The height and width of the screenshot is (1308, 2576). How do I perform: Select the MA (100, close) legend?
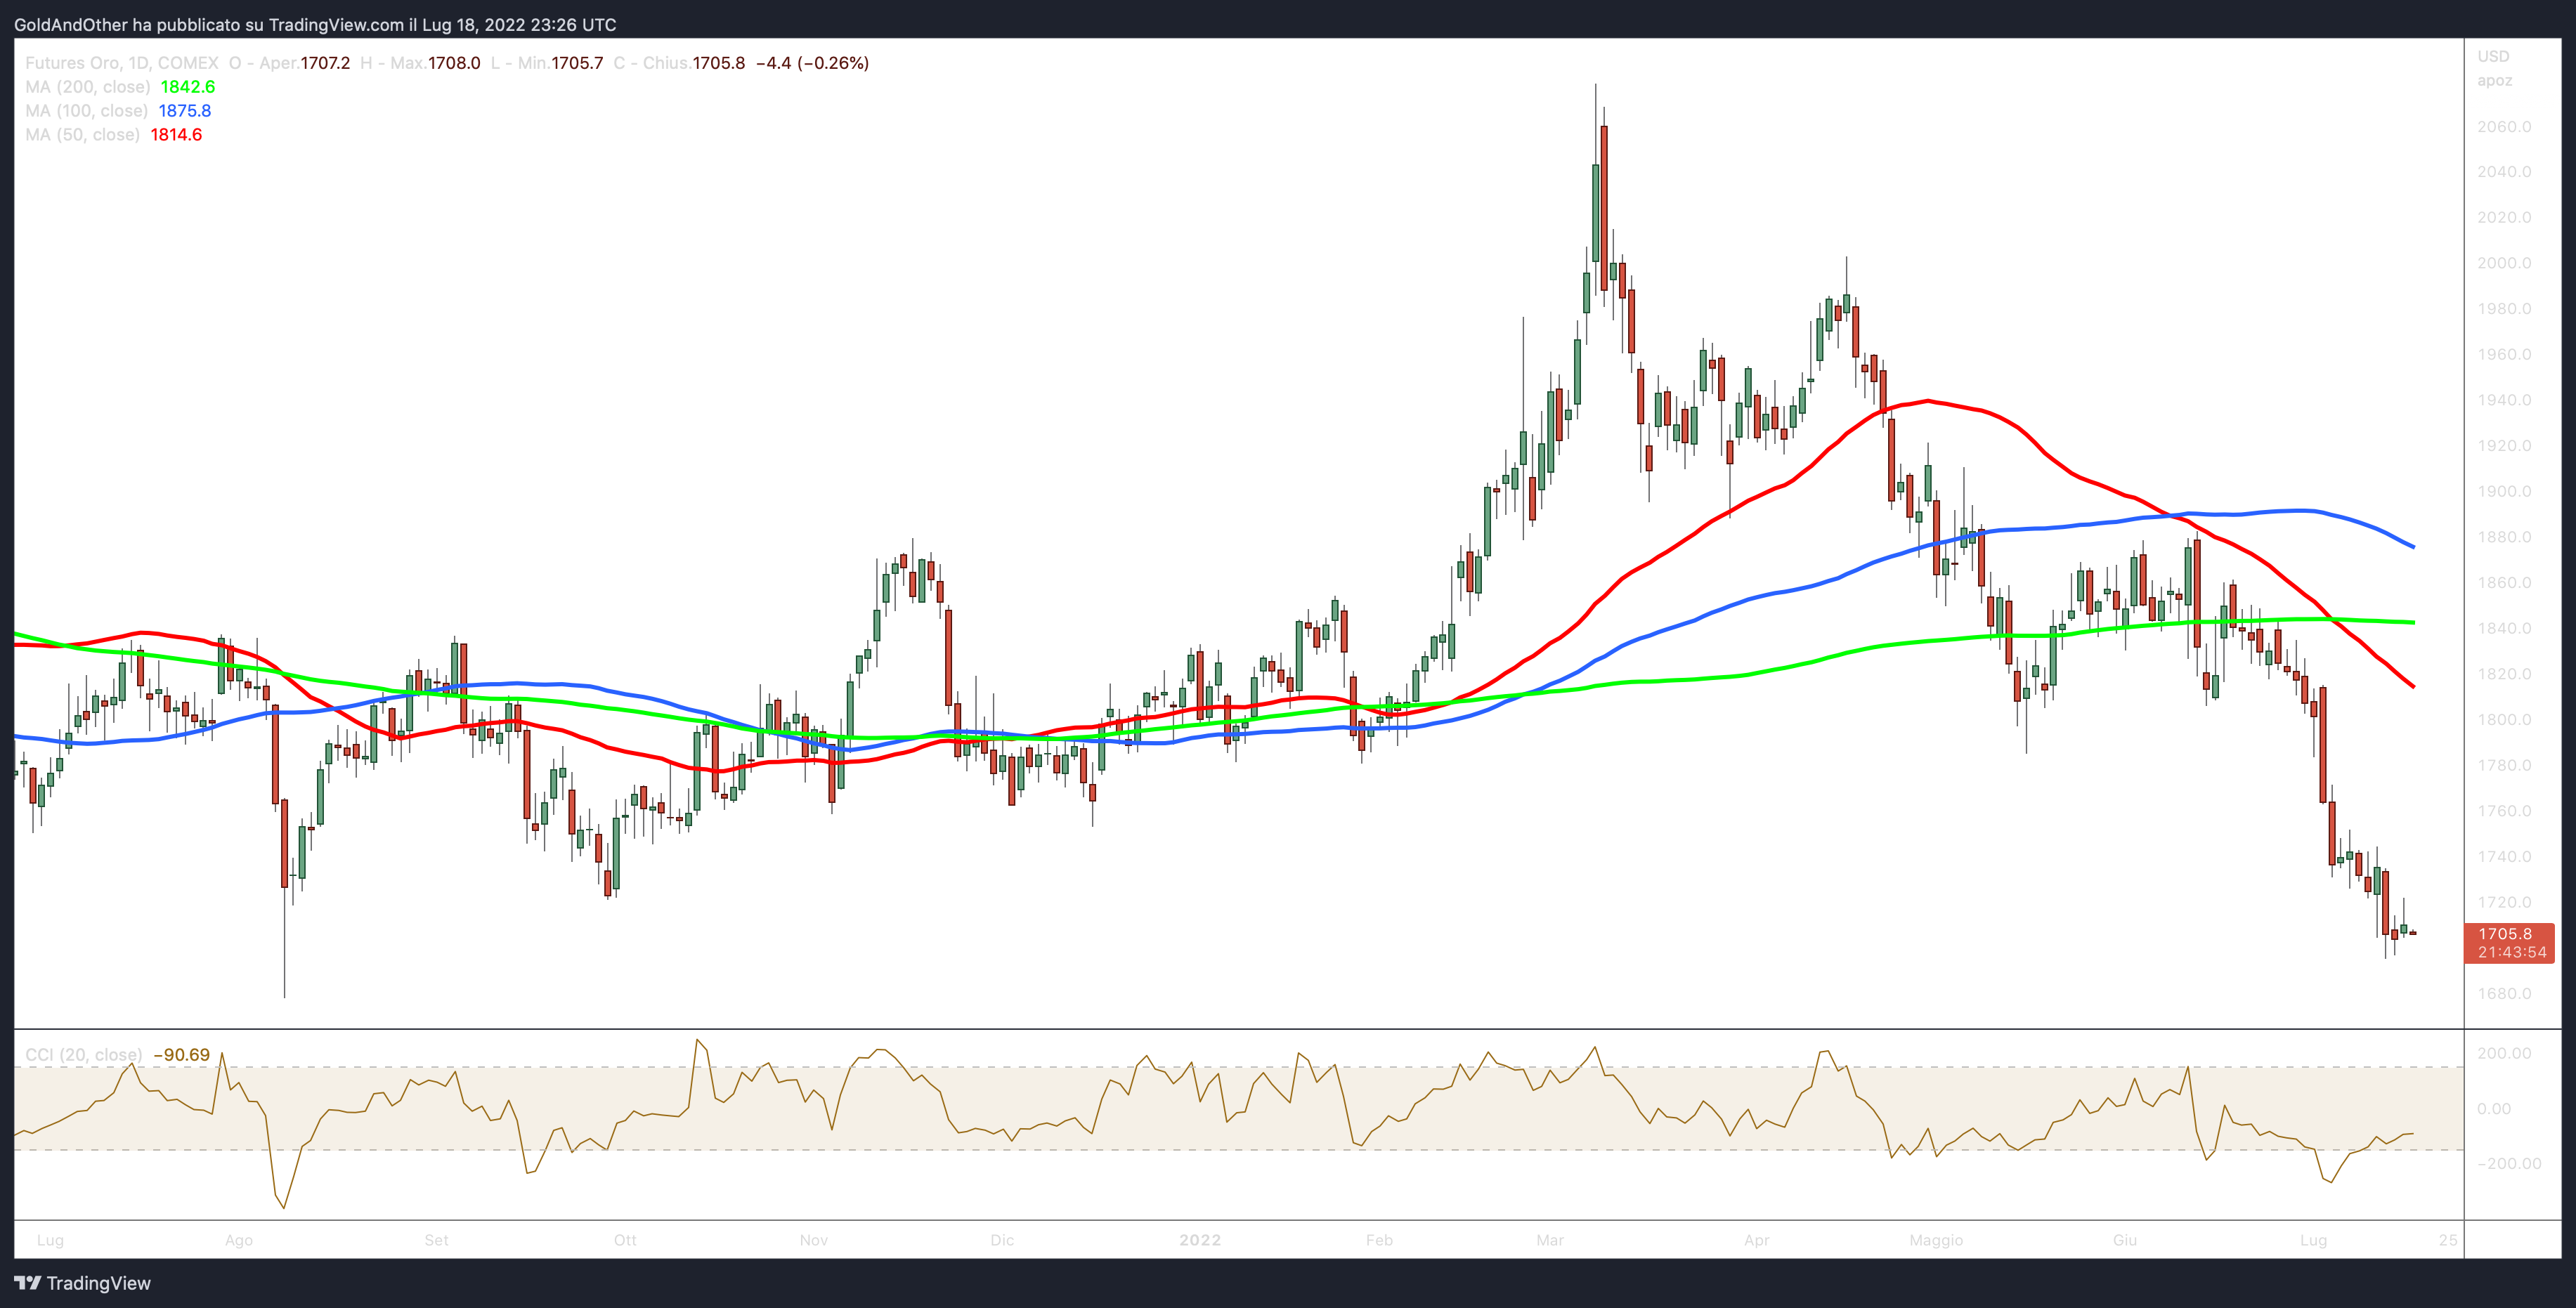click(86, 111)
